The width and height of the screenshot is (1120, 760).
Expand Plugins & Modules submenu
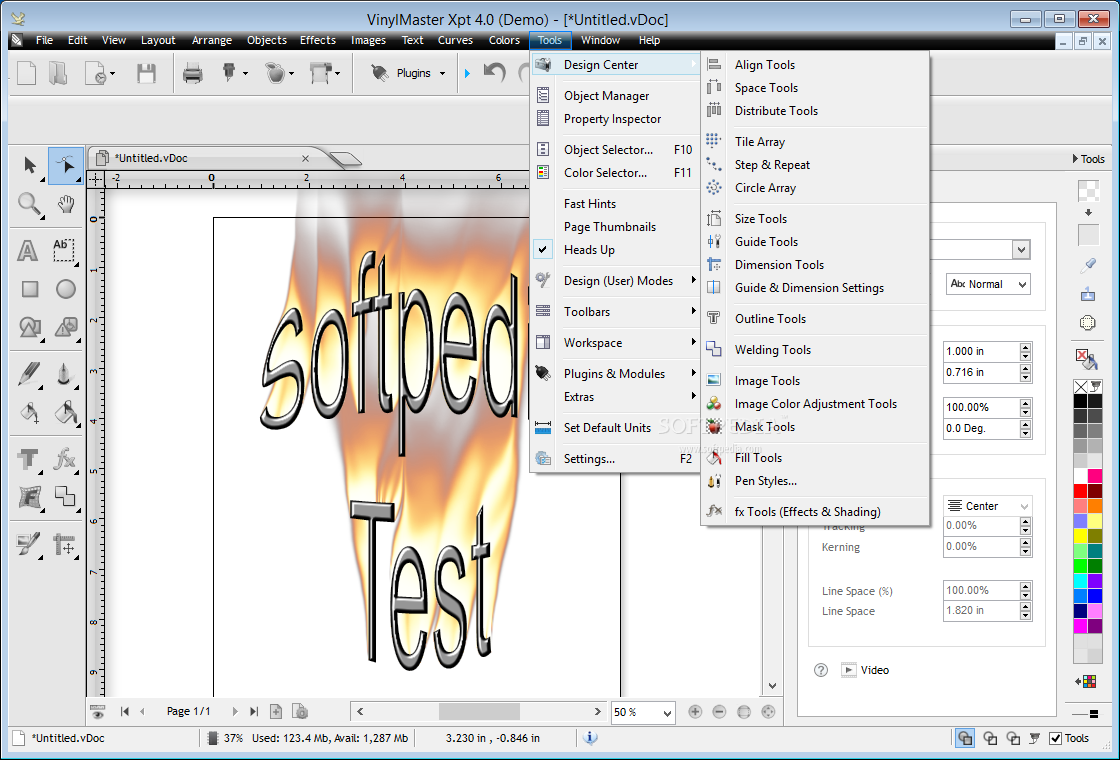(615, 374)
